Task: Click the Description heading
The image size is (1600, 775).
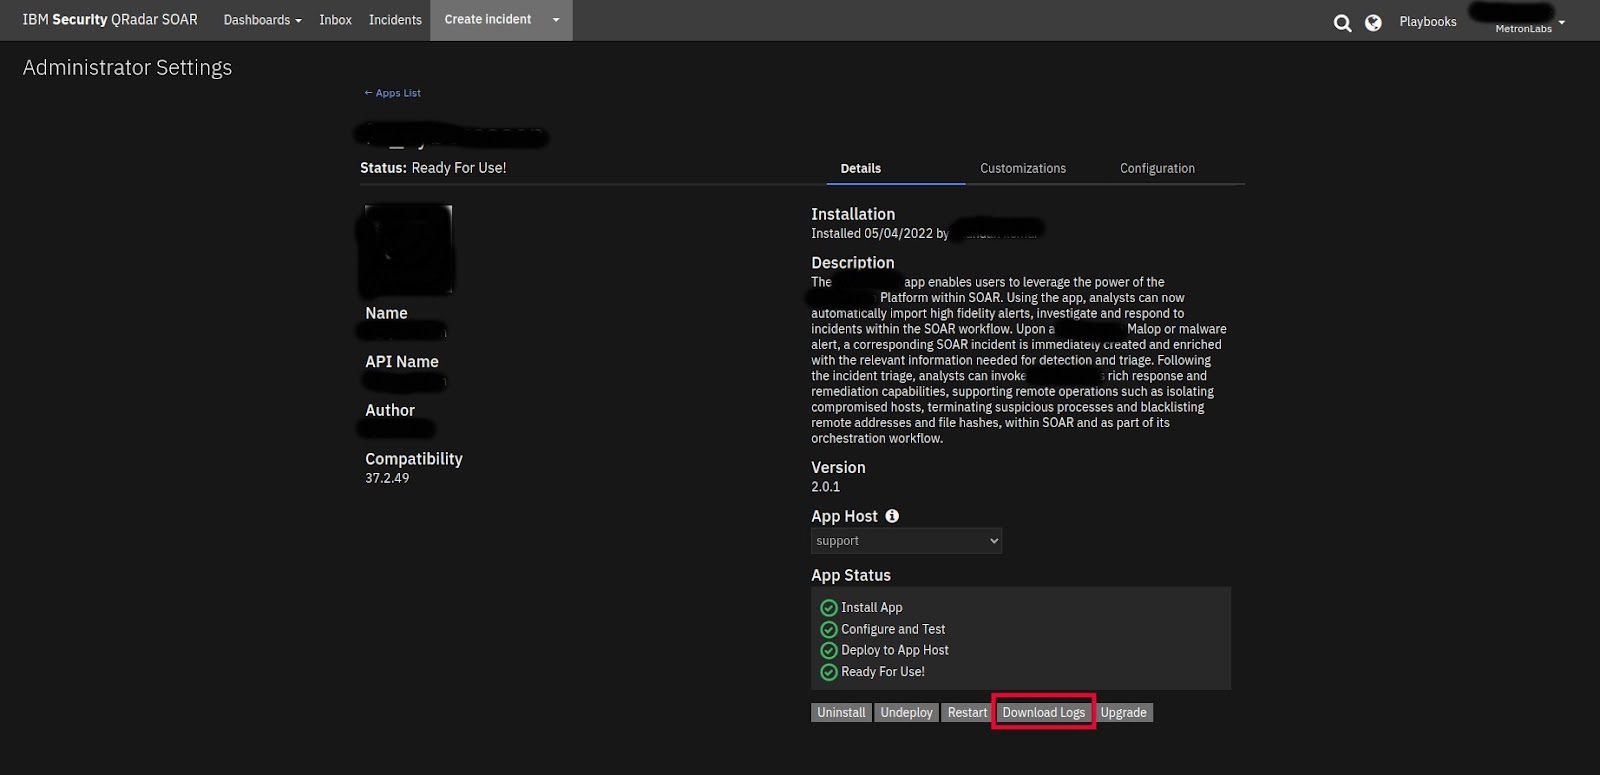Action: [x=853, y=263]
